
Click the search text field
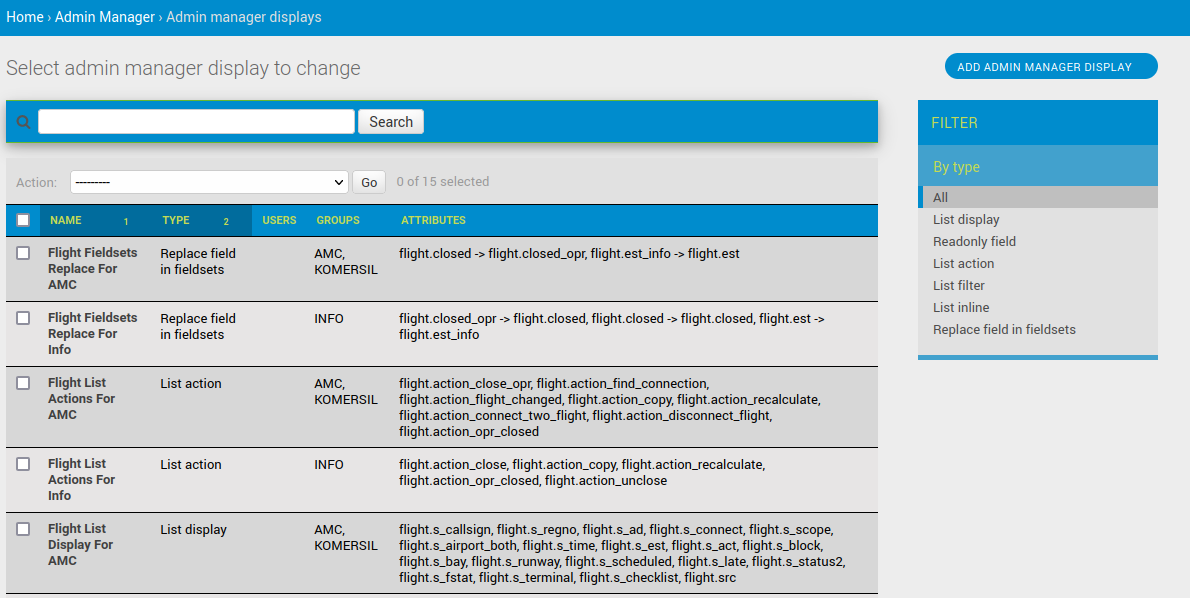tap(196, 122)
